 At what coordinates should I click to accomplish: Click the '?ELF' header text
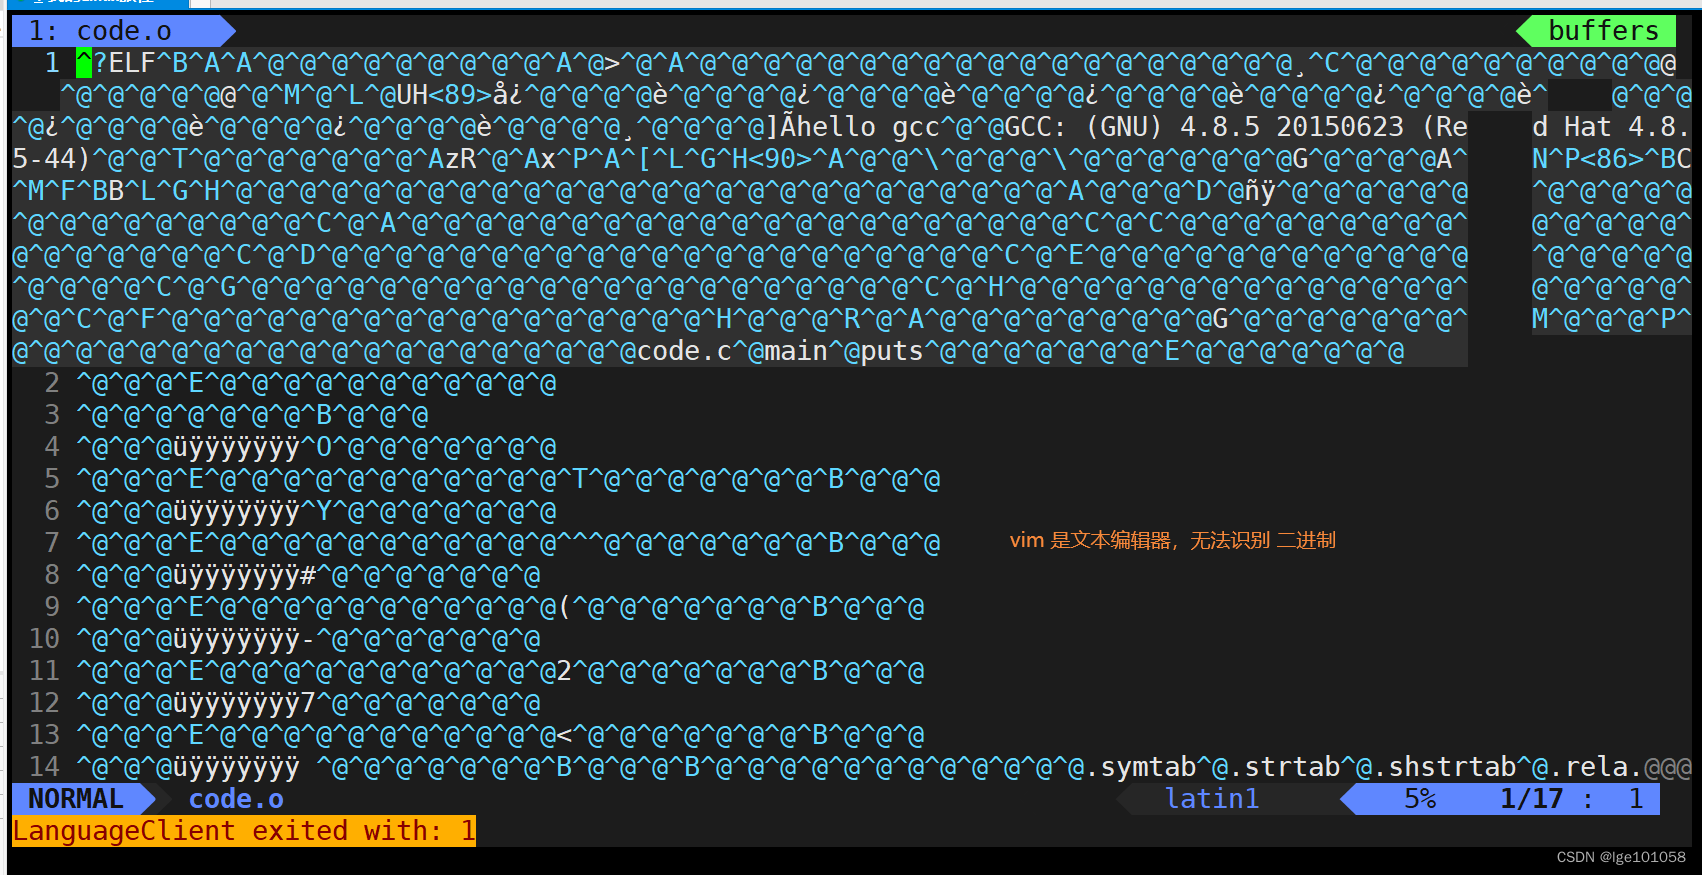[124, 63]
